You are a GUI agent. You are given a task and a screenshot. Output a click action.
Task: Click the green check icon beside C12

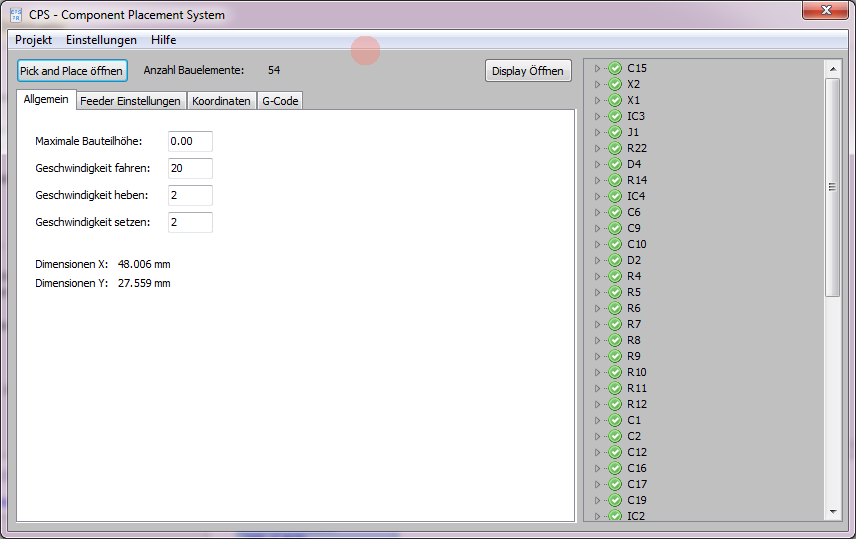pyautogui.click(x=615, y=452)
